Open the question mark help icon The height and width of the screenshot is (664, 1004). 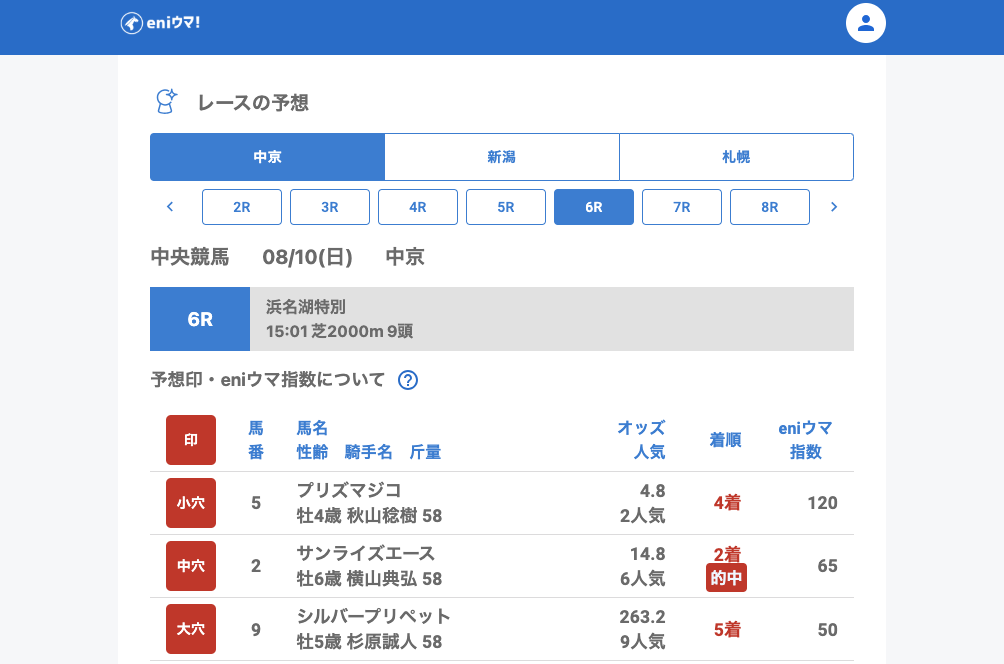[407, 380]
